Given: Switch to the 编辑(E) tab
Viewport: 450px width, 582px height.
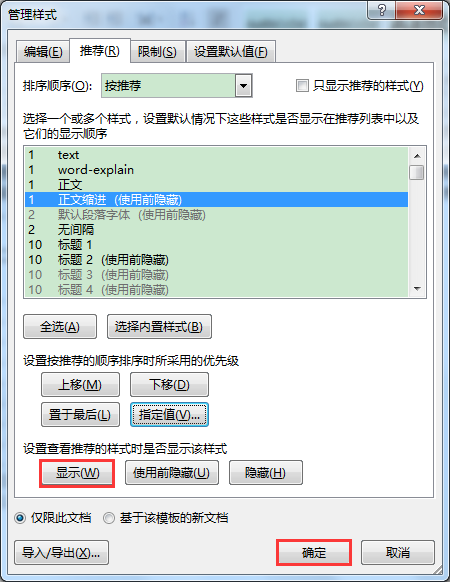Looking at the screenshot, I should pyautogui.click(x=43, y=52).
